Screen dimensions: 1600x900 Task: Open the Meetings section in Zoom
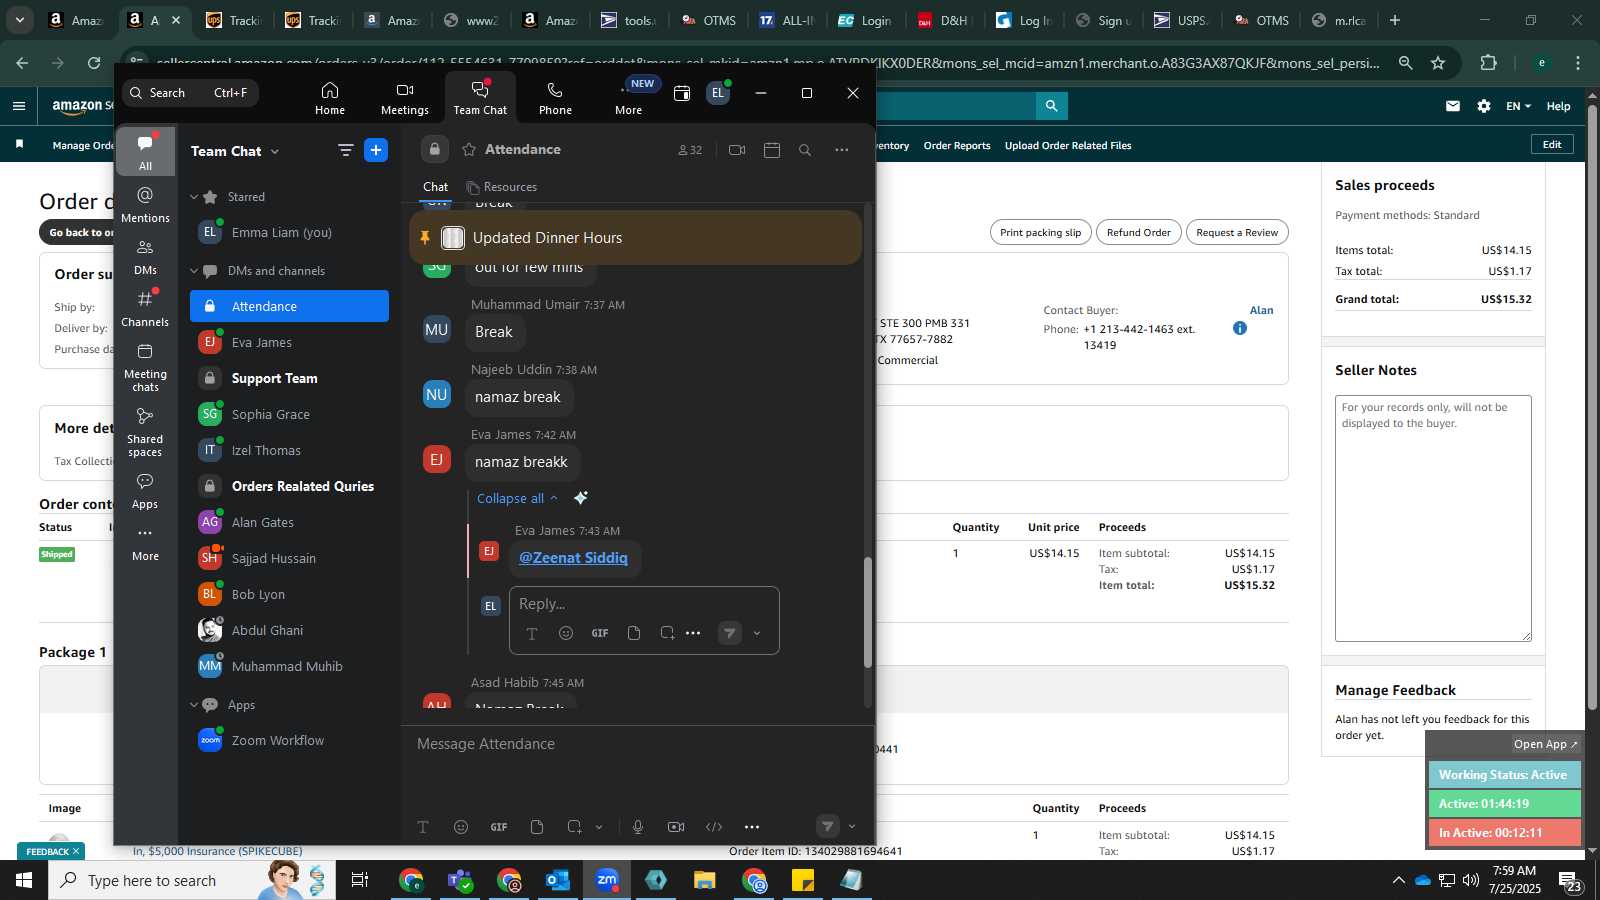pos(404,98)
